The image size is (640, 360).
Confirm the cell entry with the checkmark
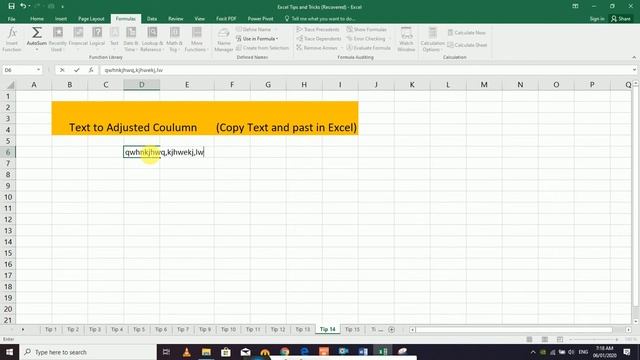(x=76, y=70)
